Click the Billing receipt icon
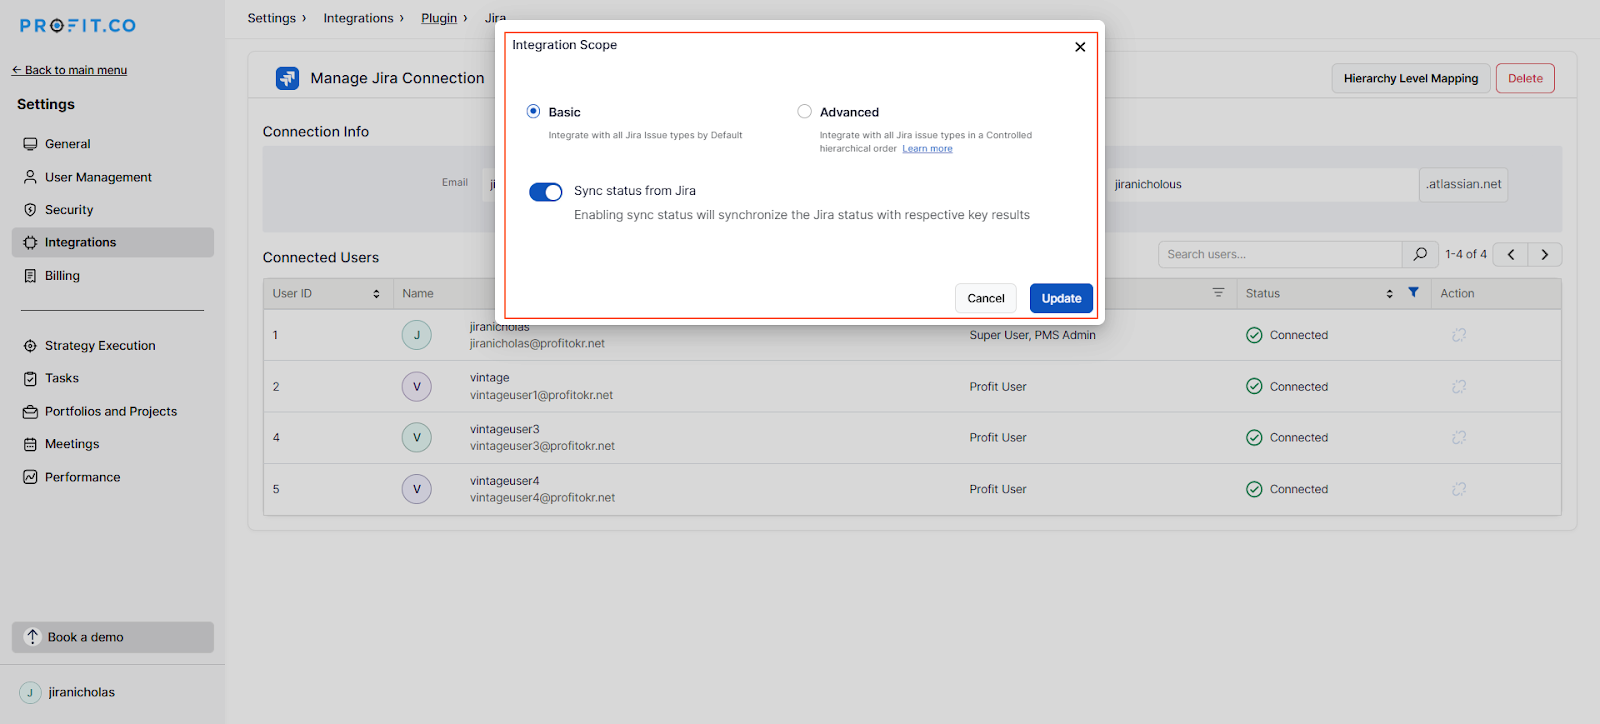The height and width of the screenshot is (724, 1600). point(30,275)
